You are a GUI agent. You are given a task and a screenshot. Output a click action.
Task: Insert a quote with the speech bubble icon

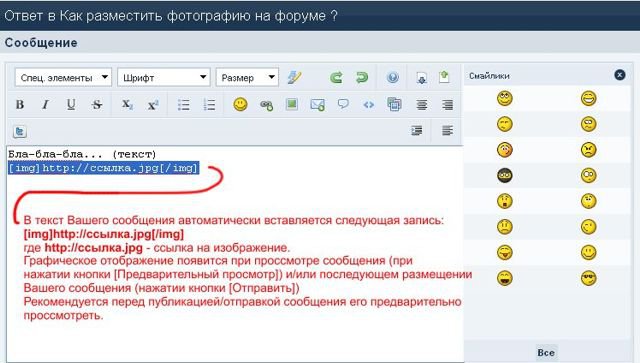pyautogui.click(x=343, y=104)
